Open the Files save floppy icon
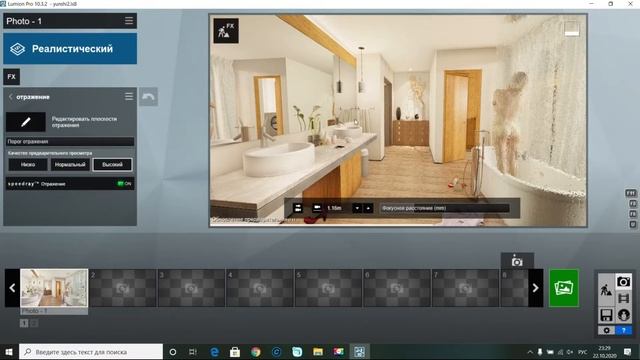 pos(606,315)
